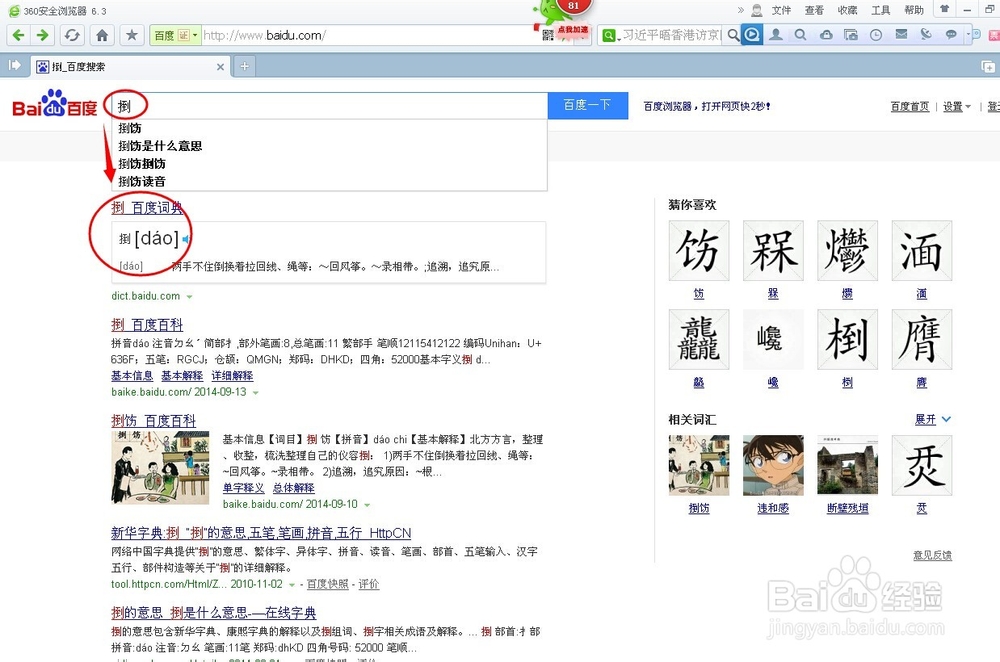
Task: Open the mail envelope toolbar icon
Action: [x=901, y=34]
